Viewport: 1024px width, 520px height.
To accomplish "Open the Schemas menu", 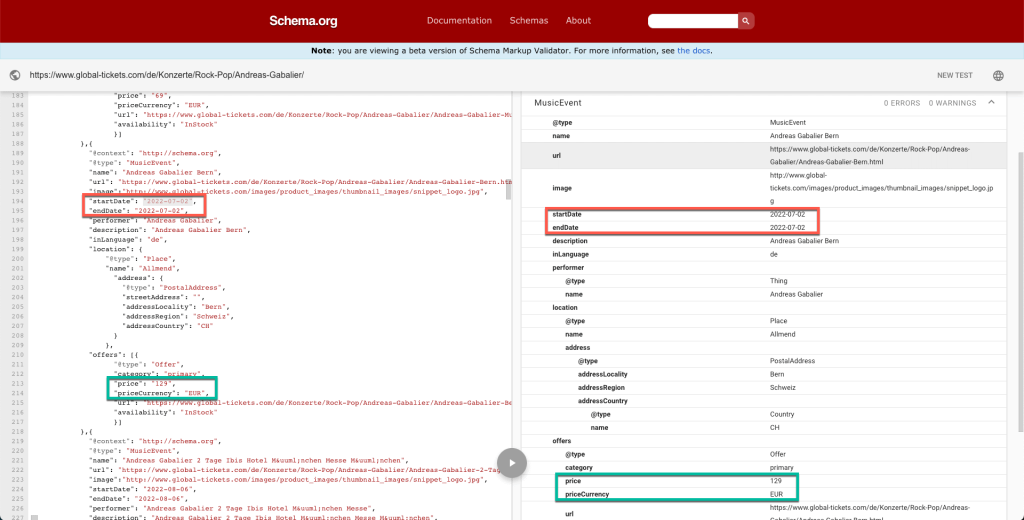I will (x=528, y=20).
